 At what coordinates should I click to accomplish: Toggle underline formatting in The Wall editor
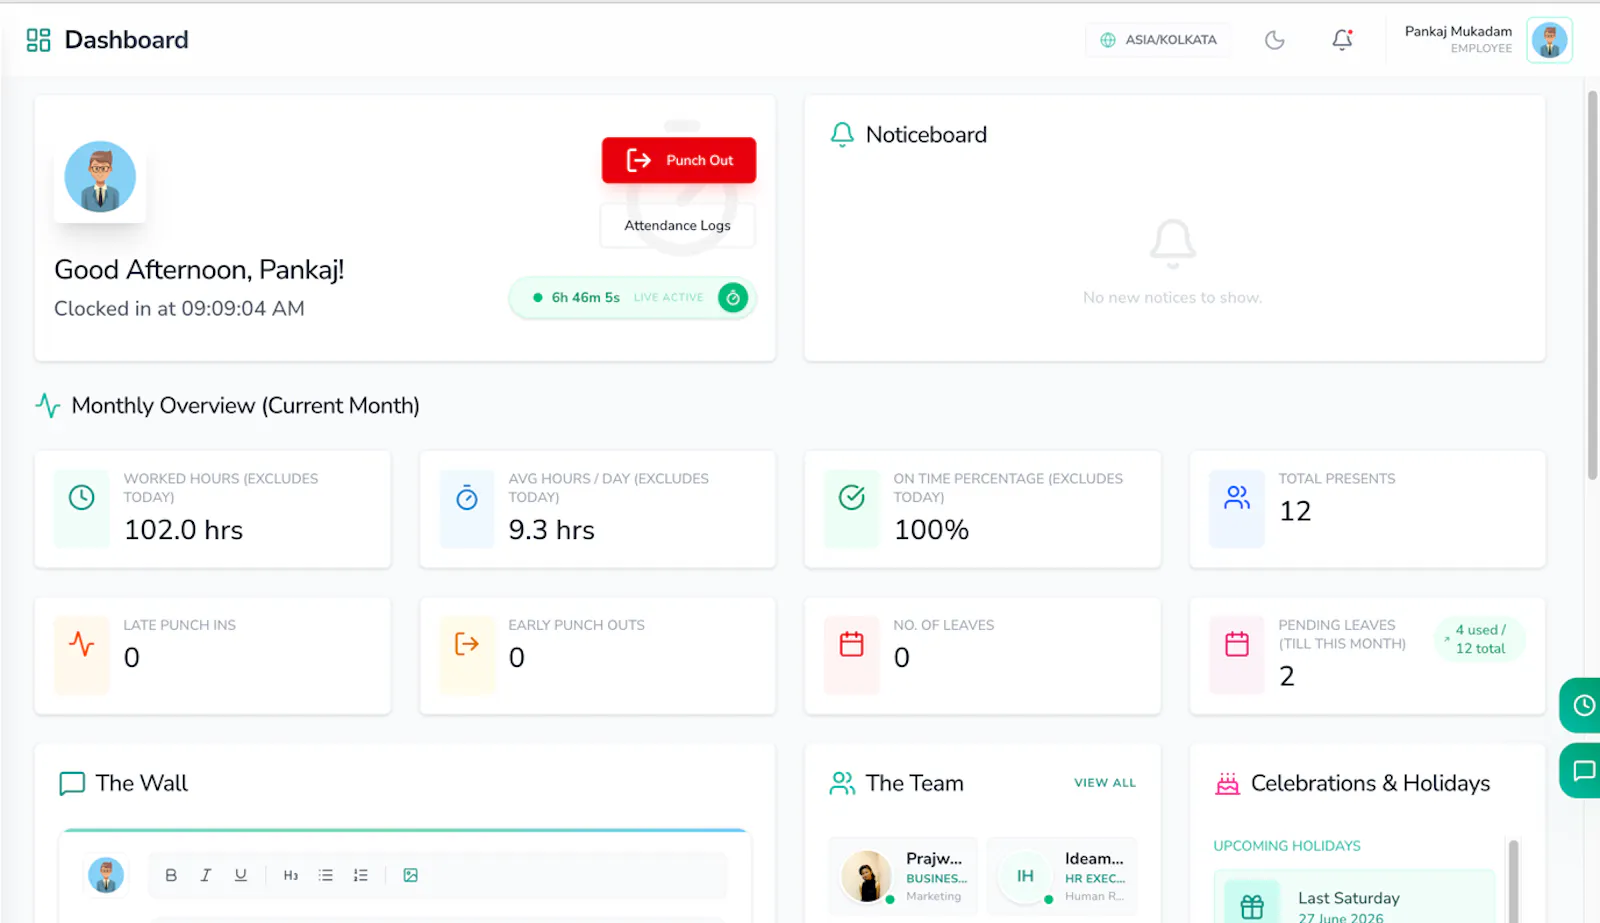[241, 875]
